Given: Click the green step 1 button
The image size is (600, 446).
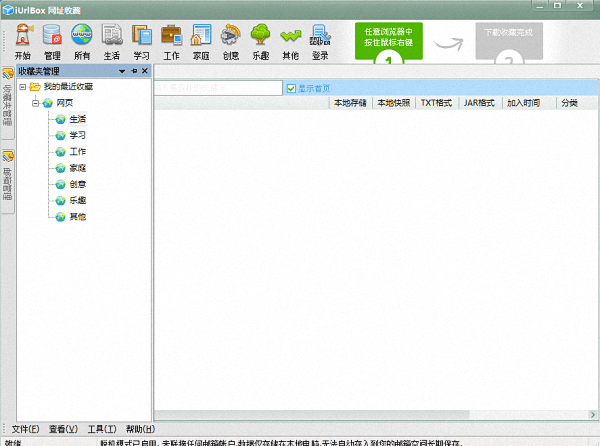Looking at the screenshot, I should [x=388, y=42].
